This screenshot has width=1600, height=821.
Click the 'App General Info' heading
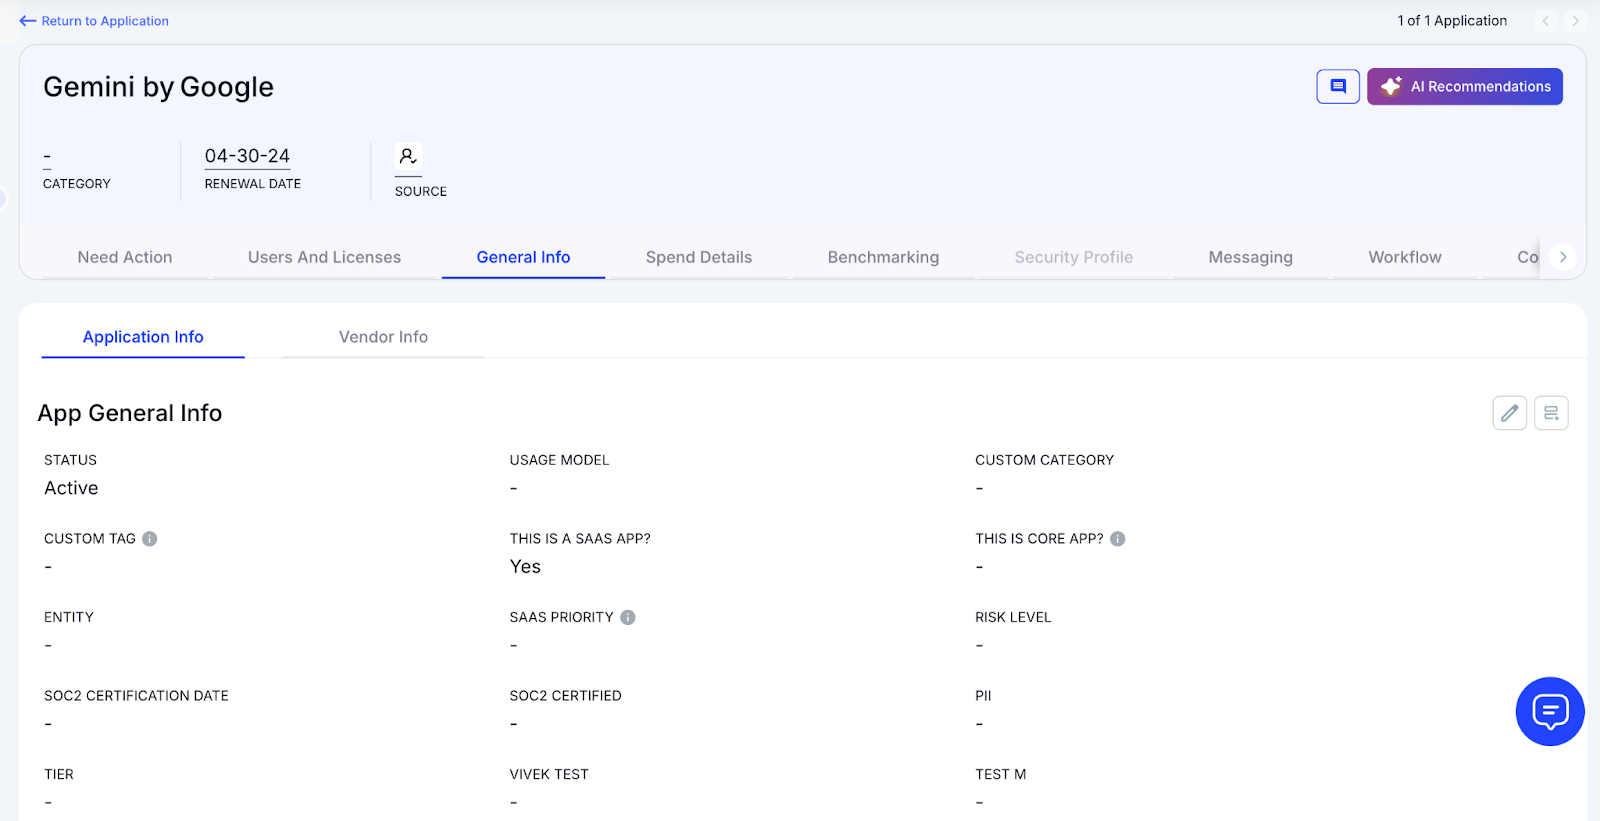pyautogui.click(x=130, y=413)
